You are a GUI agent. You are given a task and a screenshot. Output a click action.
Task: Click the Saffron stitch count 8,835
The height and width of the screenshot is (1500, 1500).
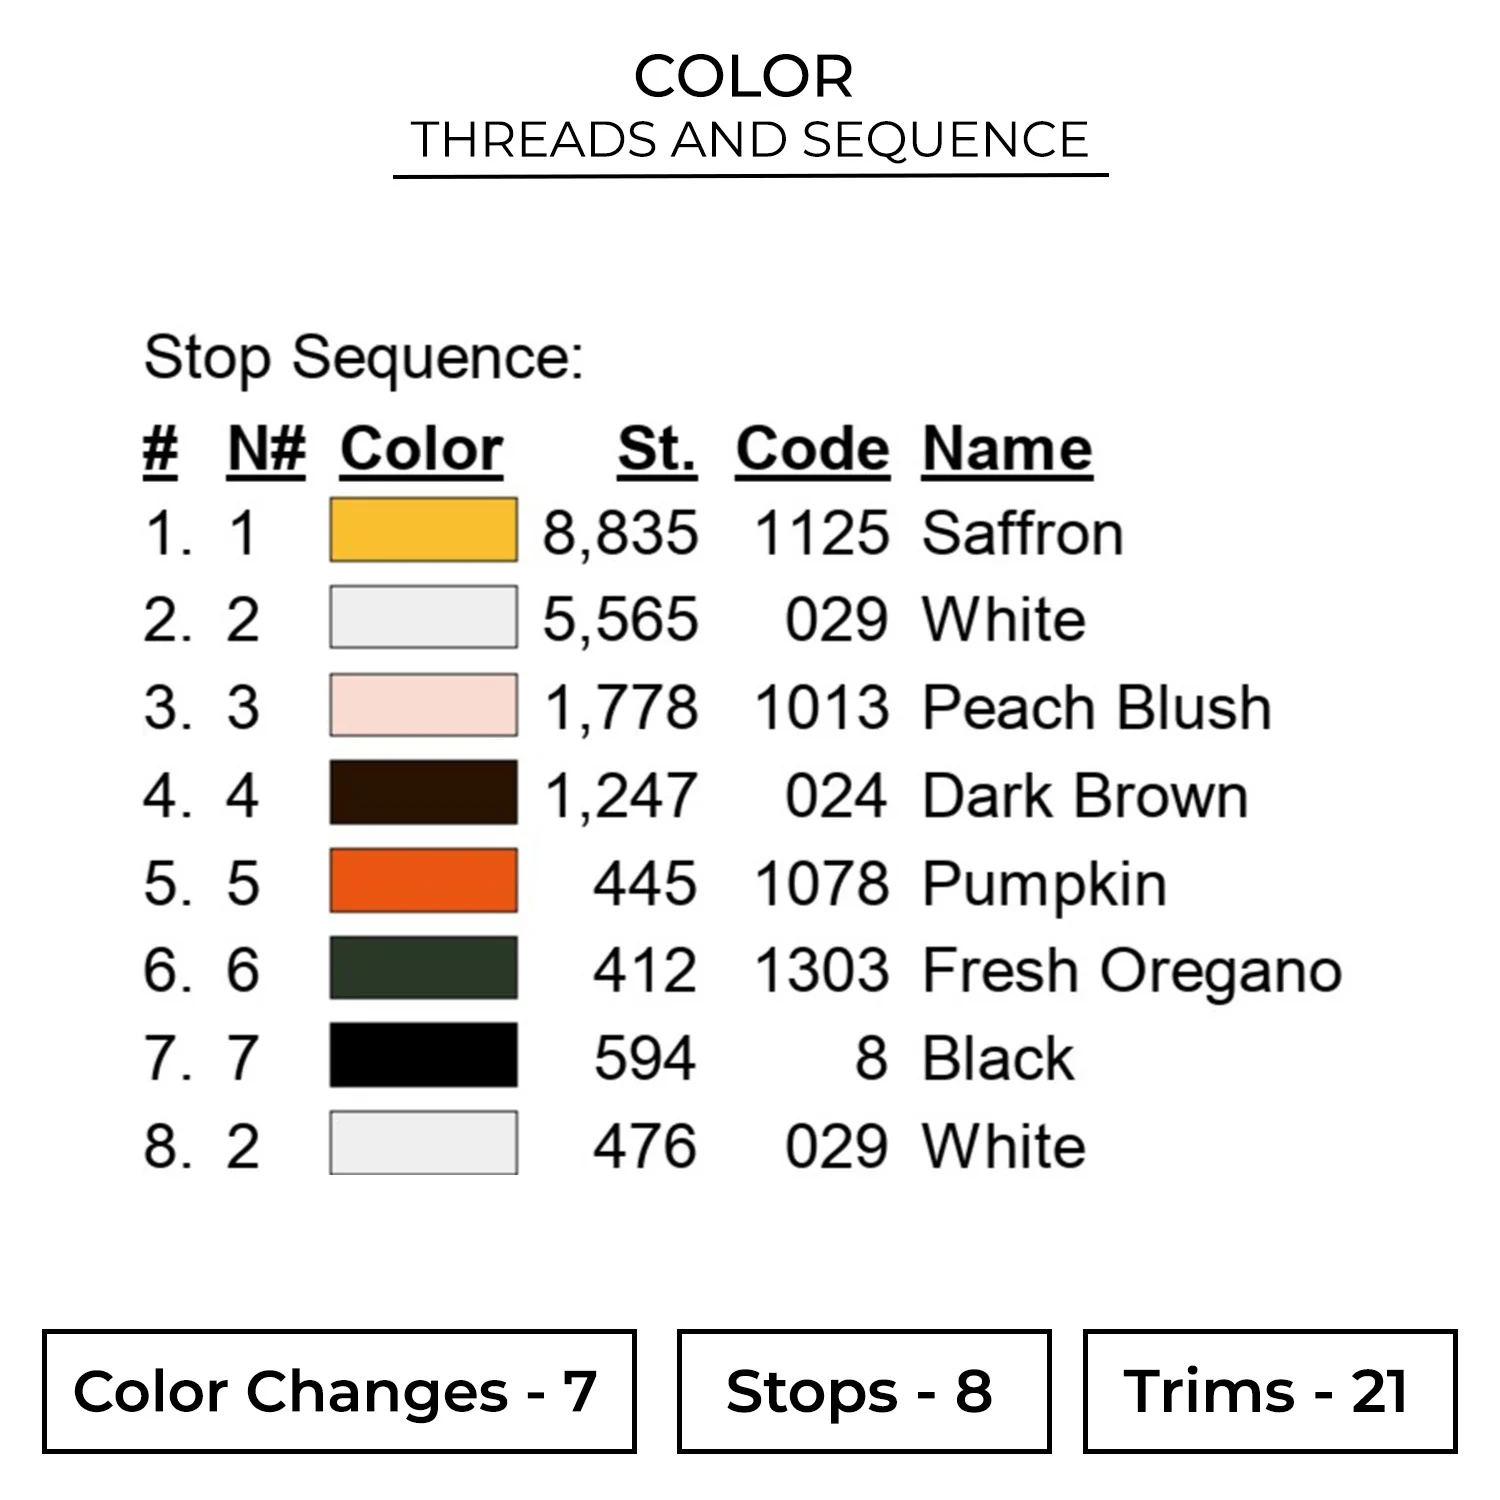(620, 532)
